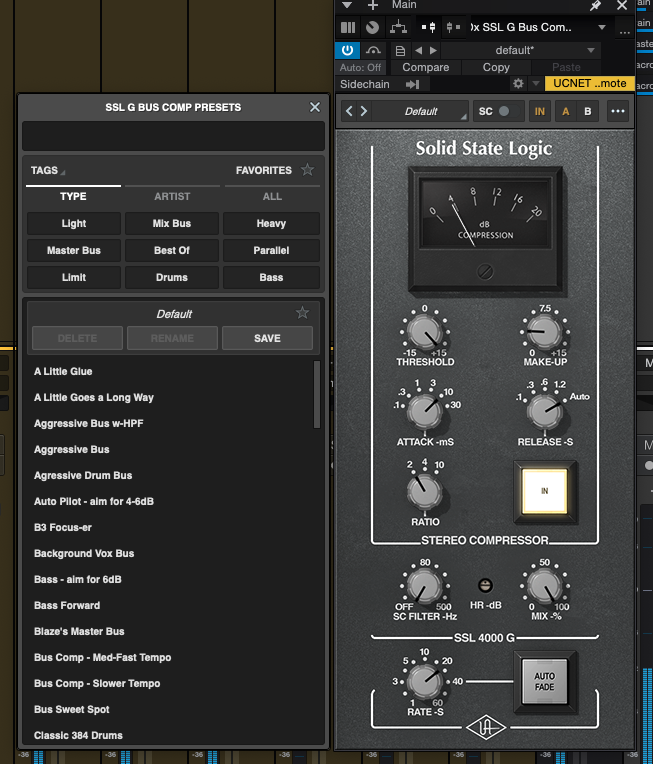Image resolution: width=653 pixels, height=764 pixels.
Task: Close the SSL G Bus Comp Presets panel
Action: pos(315,107)
